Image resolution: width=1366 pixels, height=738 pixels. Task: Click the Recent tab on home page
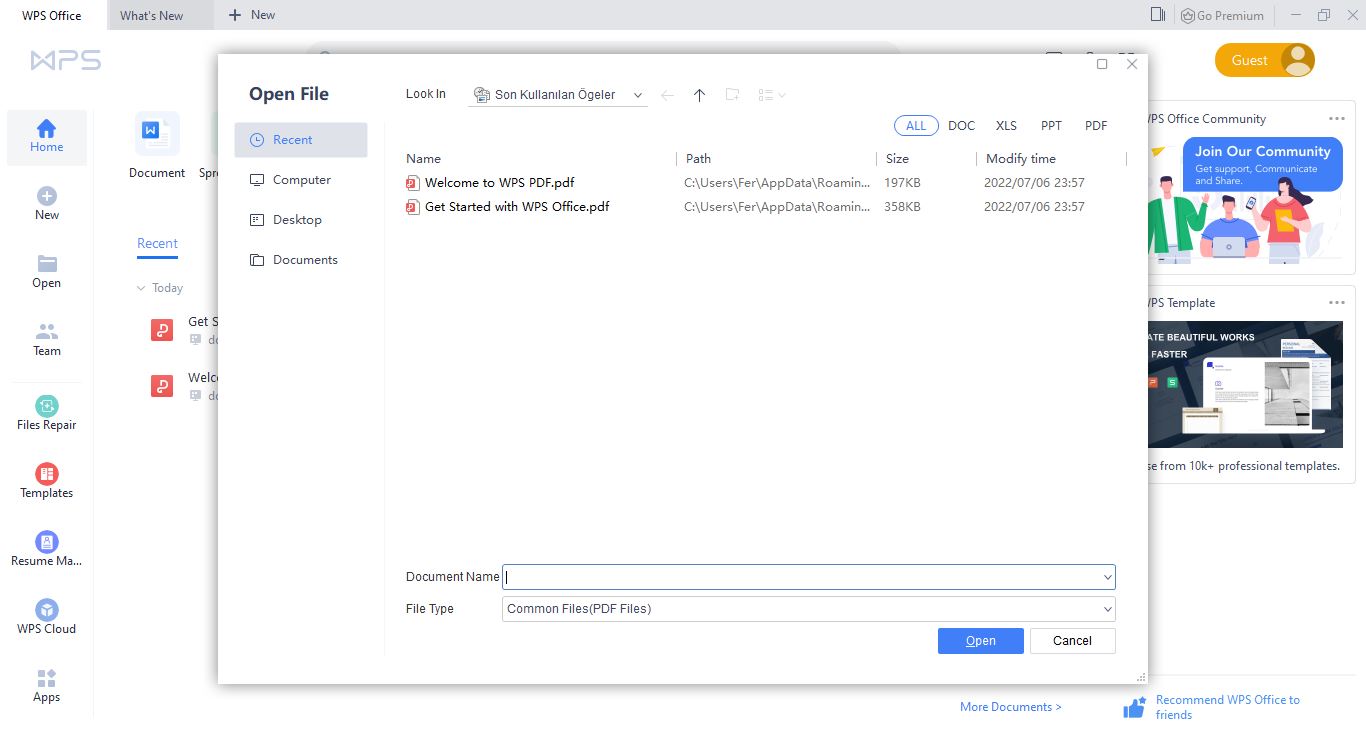pyautogui.click(x=157, y=244)
